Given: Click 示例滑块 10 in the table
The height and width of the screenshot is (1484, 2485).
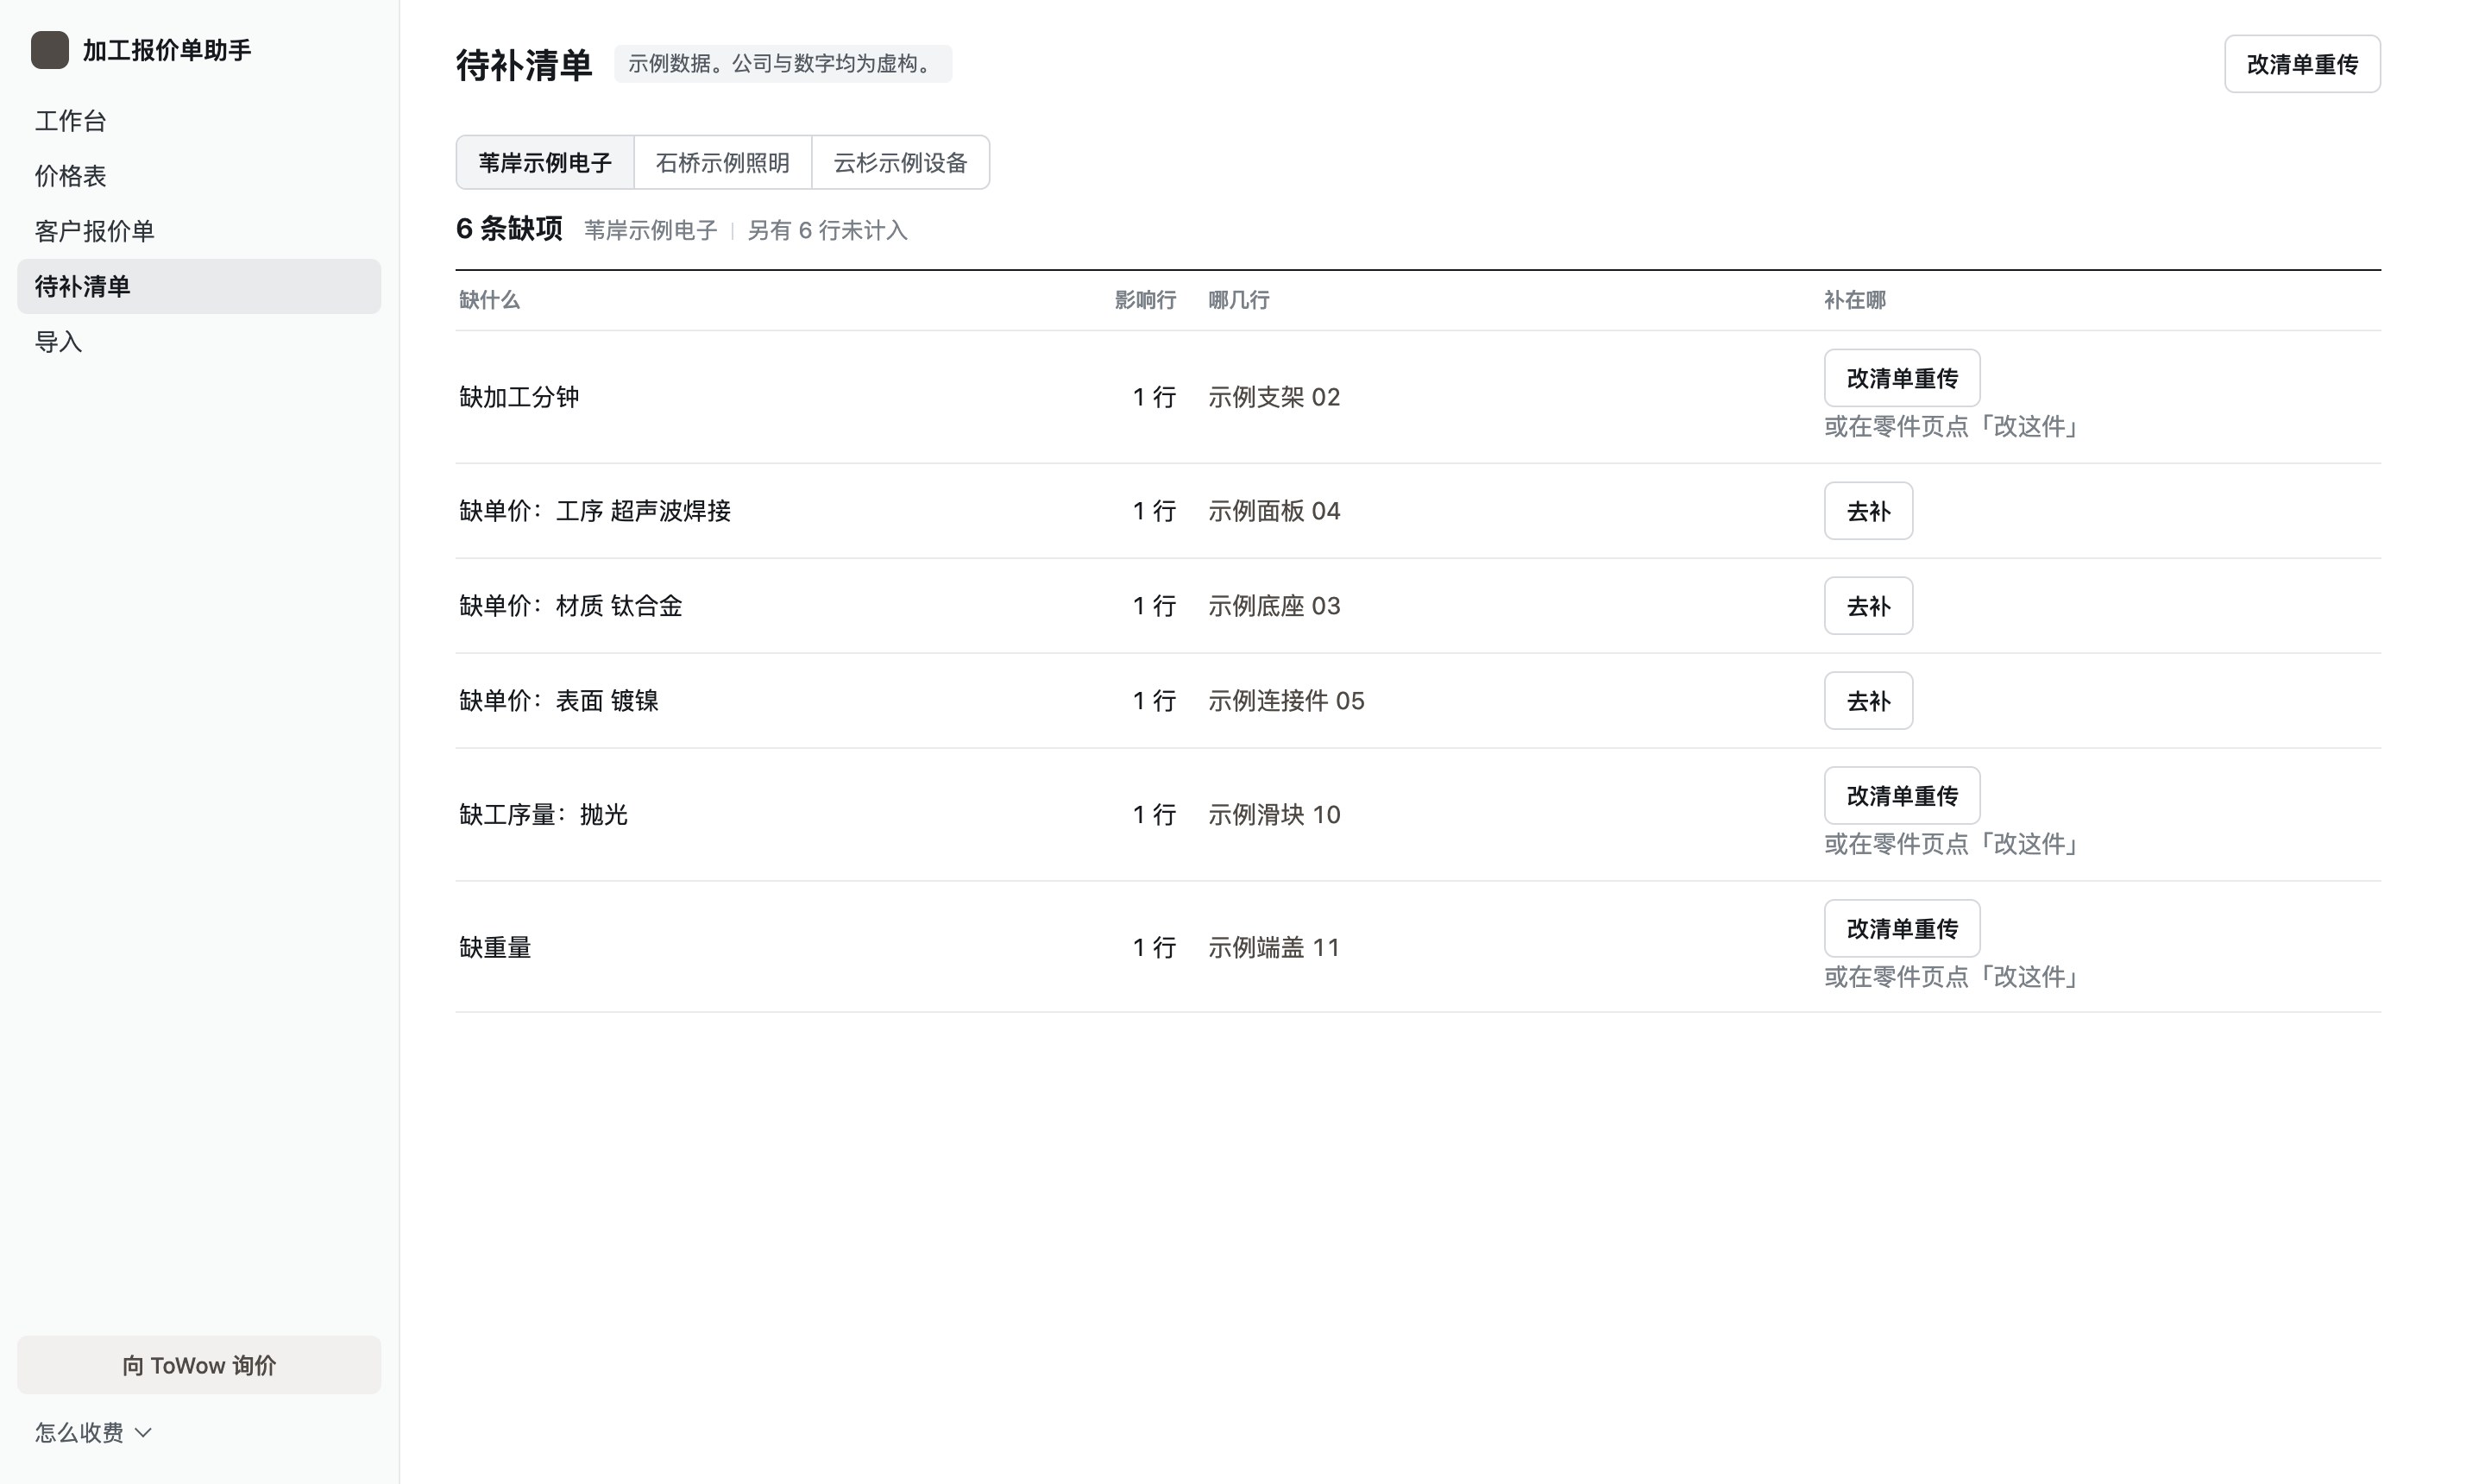Looking at the screenshot, I should click(1274, 815).
